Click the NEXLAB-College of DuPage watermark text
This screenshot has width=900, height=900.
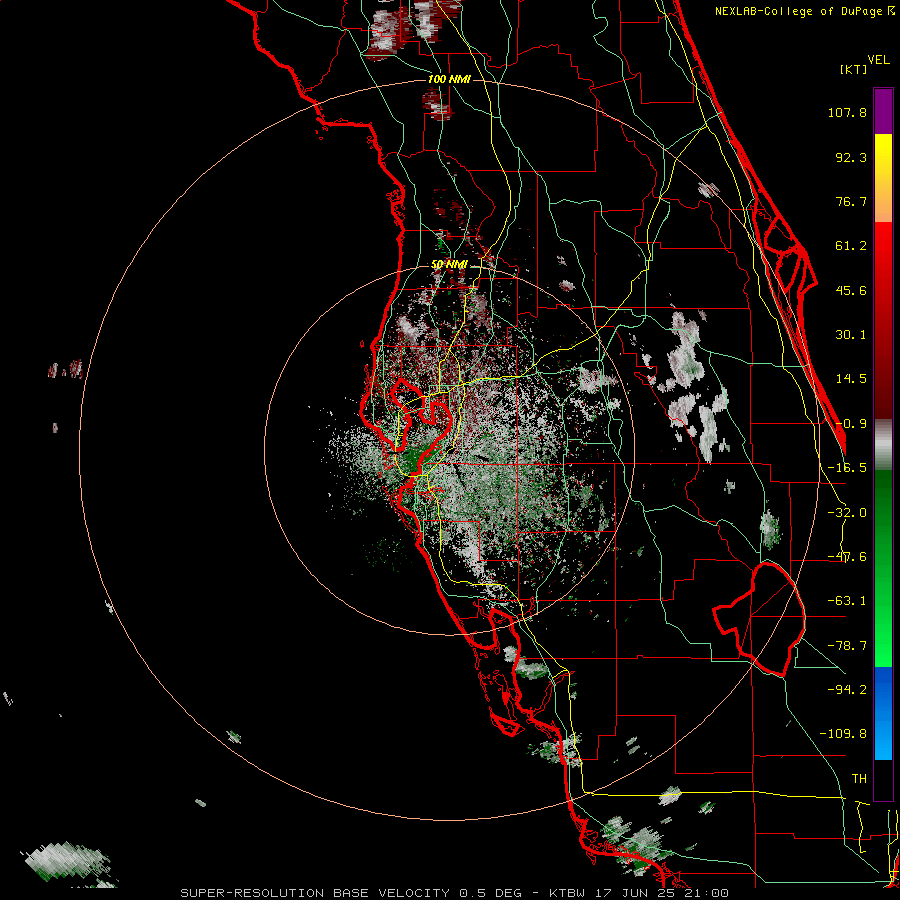point(804,11)
